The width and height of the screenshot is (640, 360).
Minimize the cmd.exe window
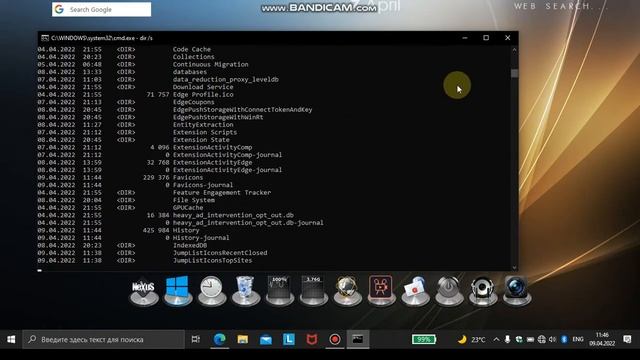coord(465,38)
